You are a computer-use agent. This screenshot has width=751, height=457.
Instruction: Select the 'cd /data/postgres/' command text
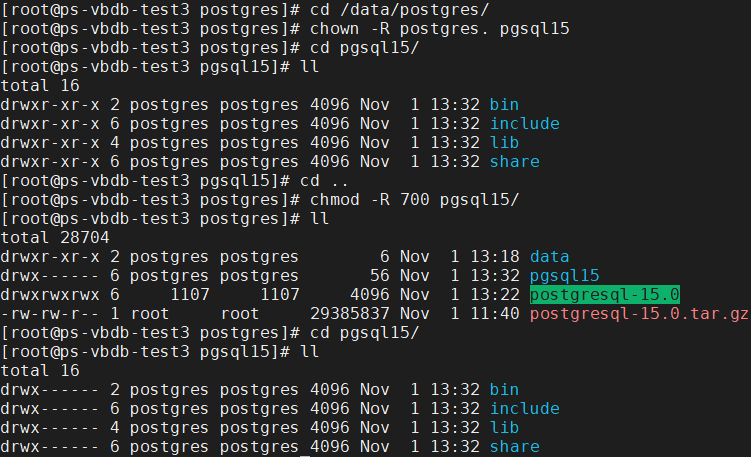(x=399, y=10)
